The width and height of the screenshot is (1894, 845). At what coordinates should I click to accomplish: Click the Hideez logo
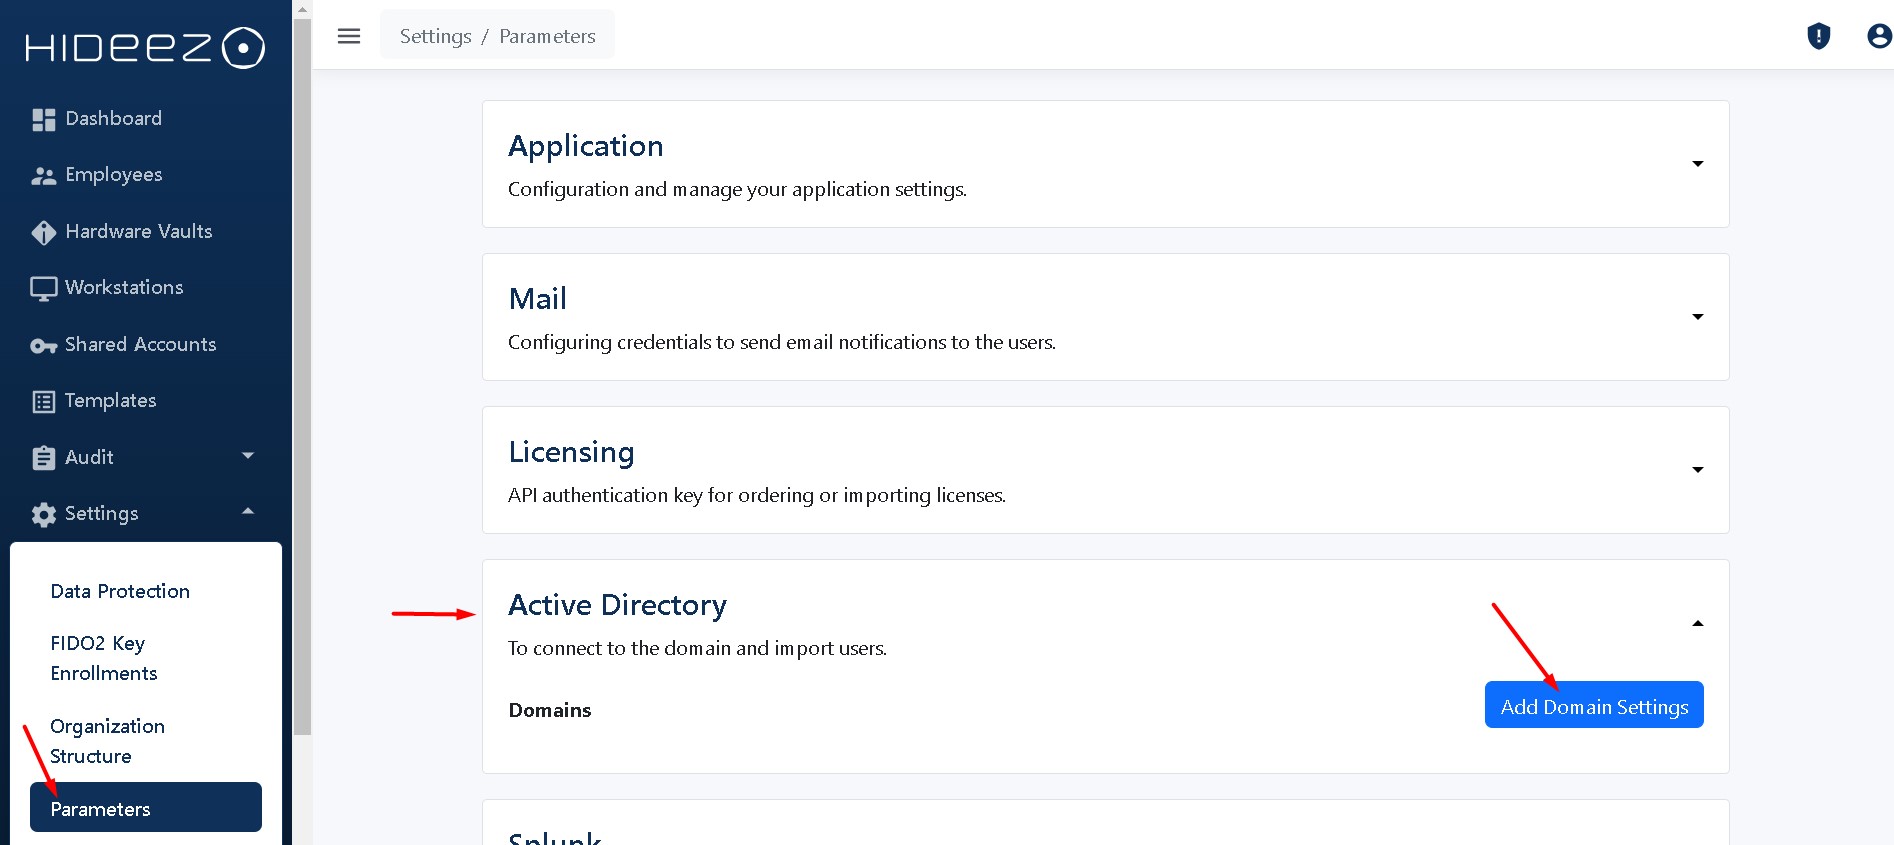pos(145,48)
